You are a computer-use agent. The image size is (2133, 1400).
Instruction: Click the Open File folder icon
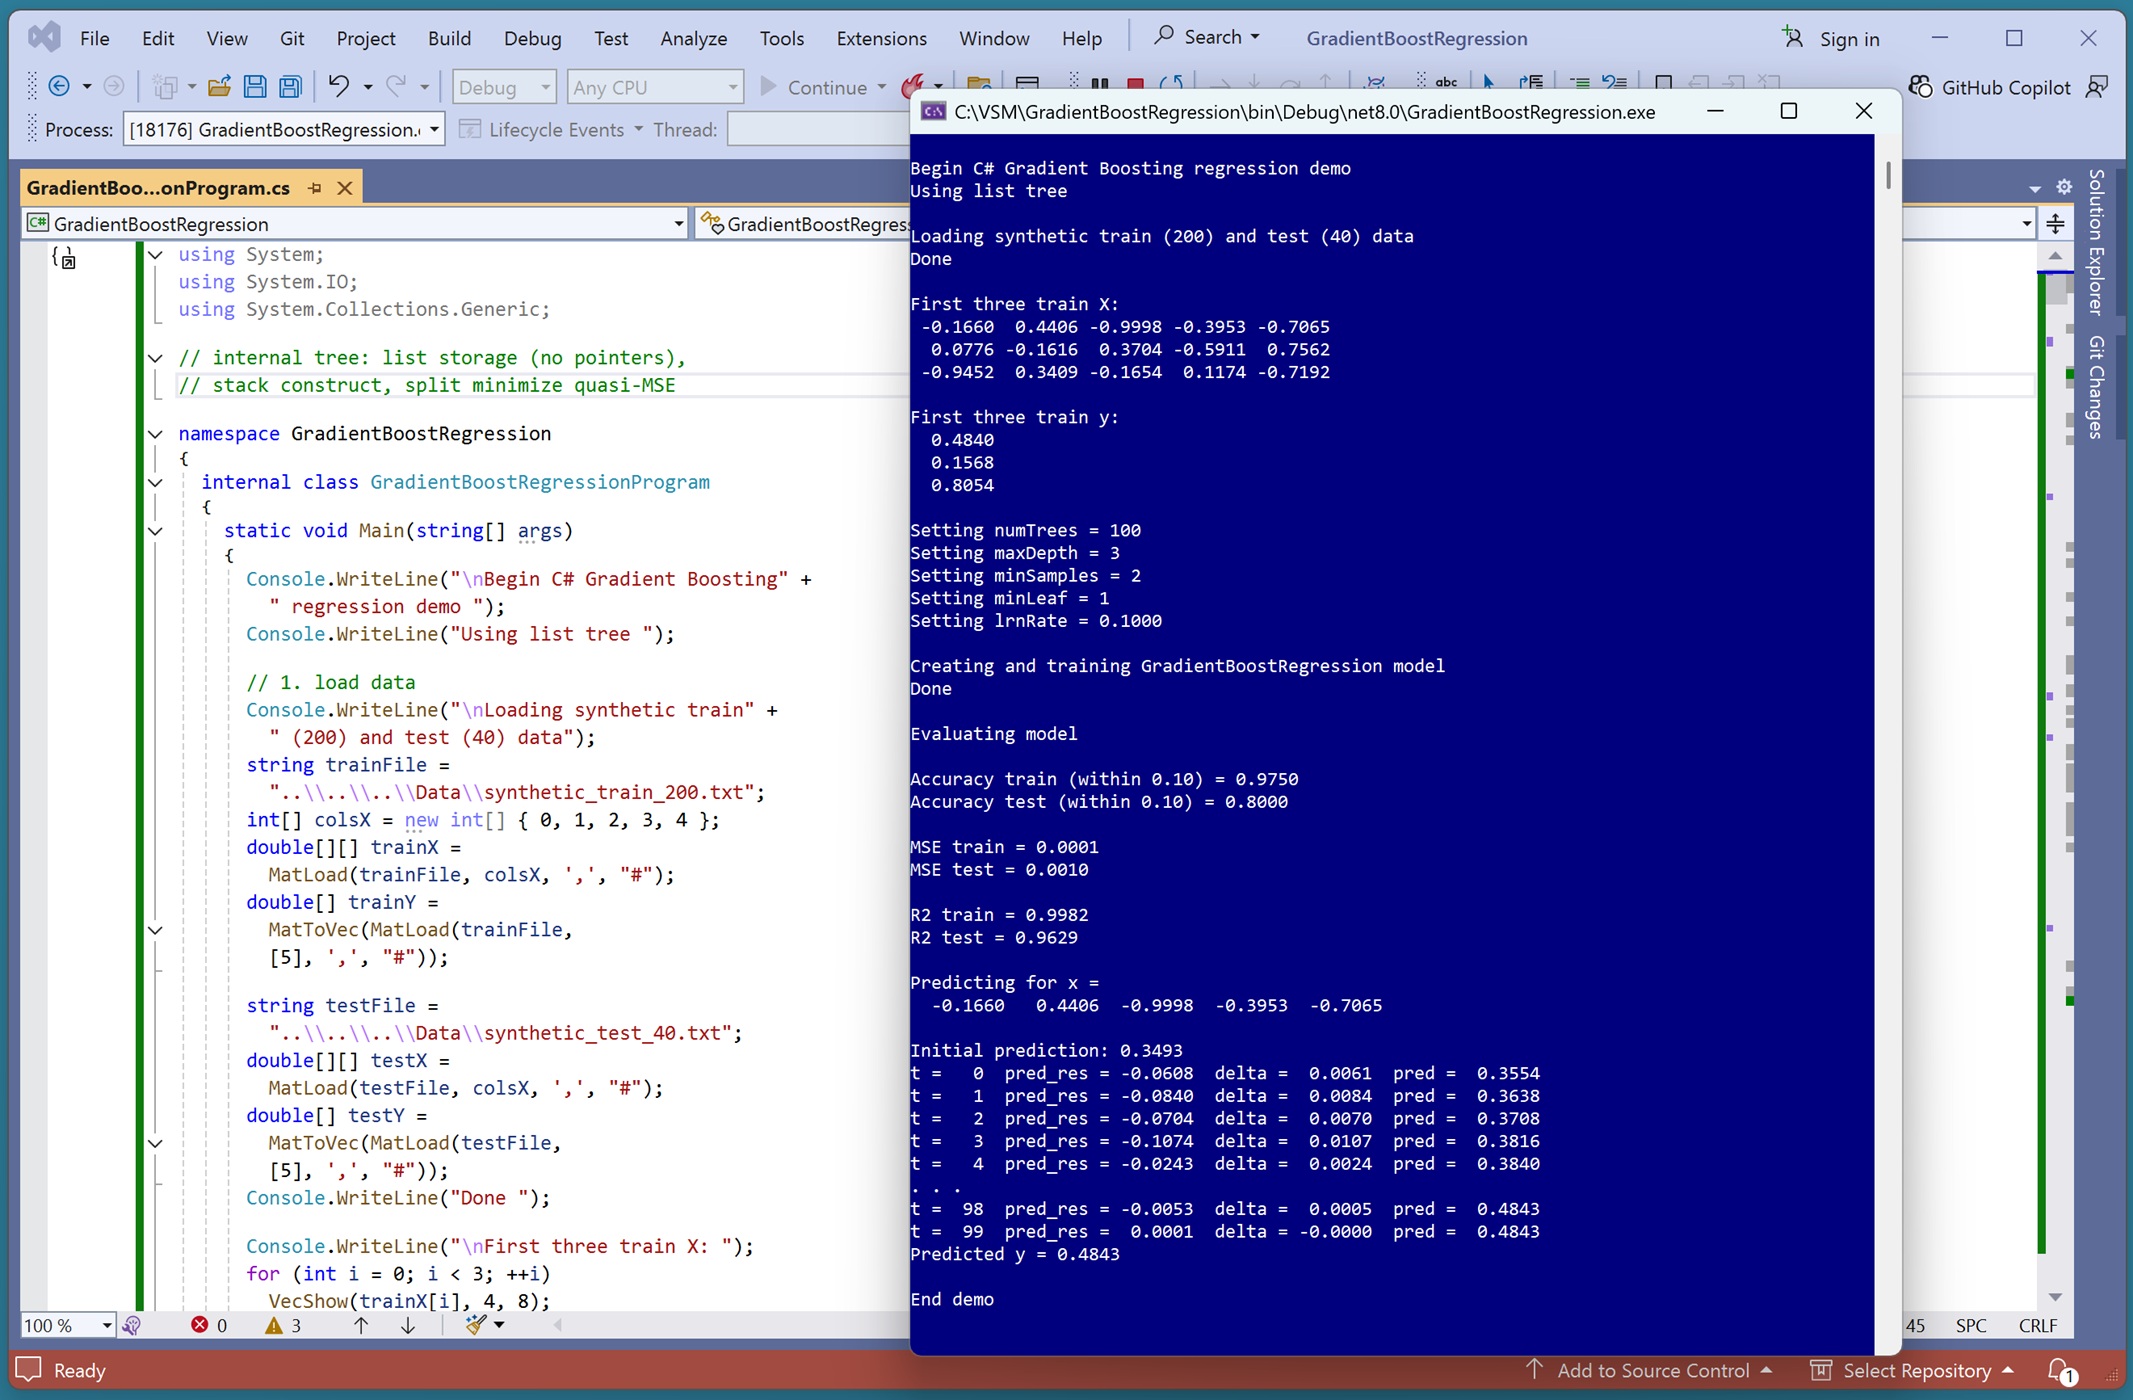click(x=219, y=87)
